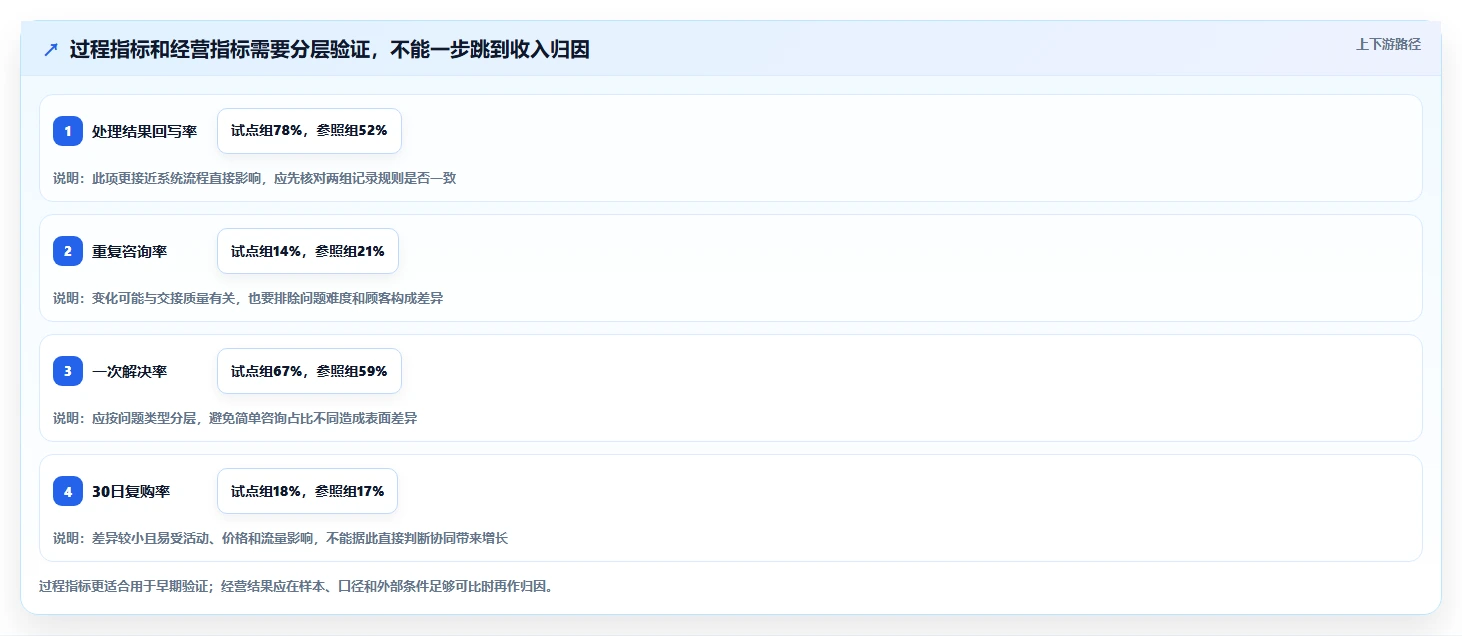Select the number 2 step badge
Screen dimensions: 1462x636
(68, 251)
